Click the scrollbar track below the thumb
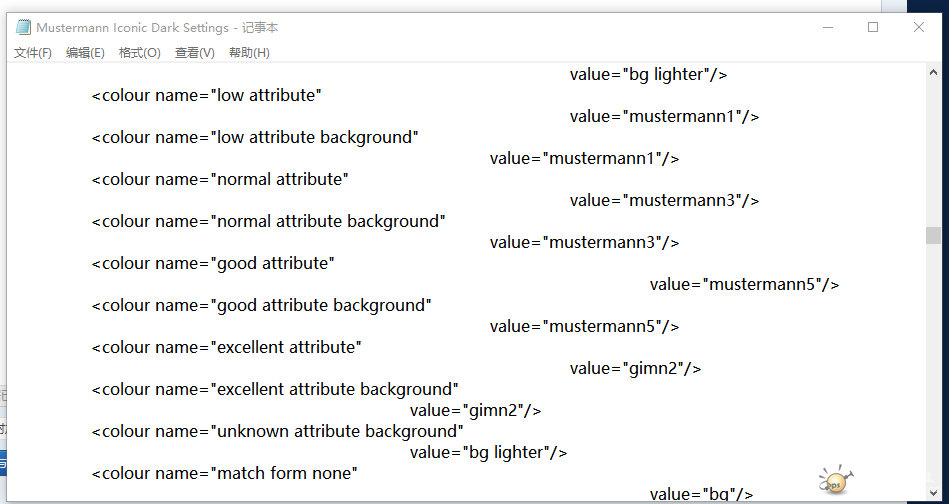Screen dimensions: 949x504 (x=933, y=380)
